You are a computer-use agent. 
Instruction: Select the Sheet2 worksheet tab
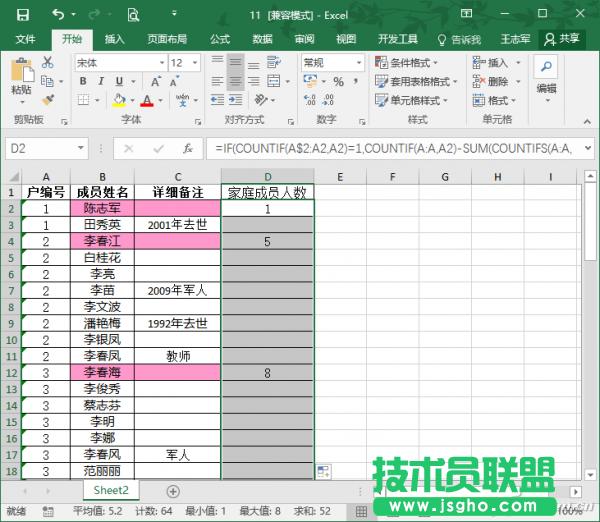tap(111, 490)
